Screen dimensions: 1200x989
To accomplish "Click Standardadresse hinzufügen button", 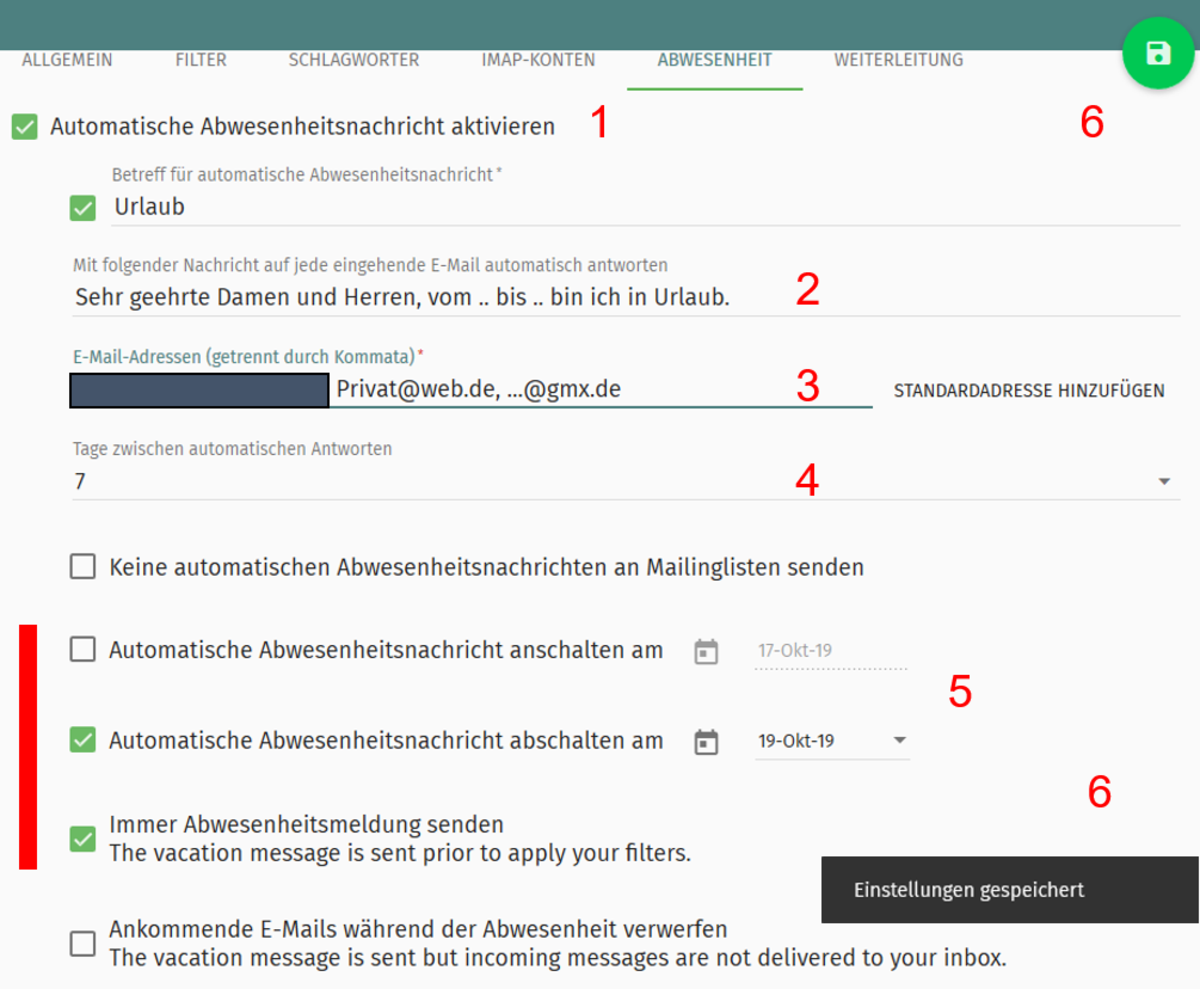I will 1028,390.
